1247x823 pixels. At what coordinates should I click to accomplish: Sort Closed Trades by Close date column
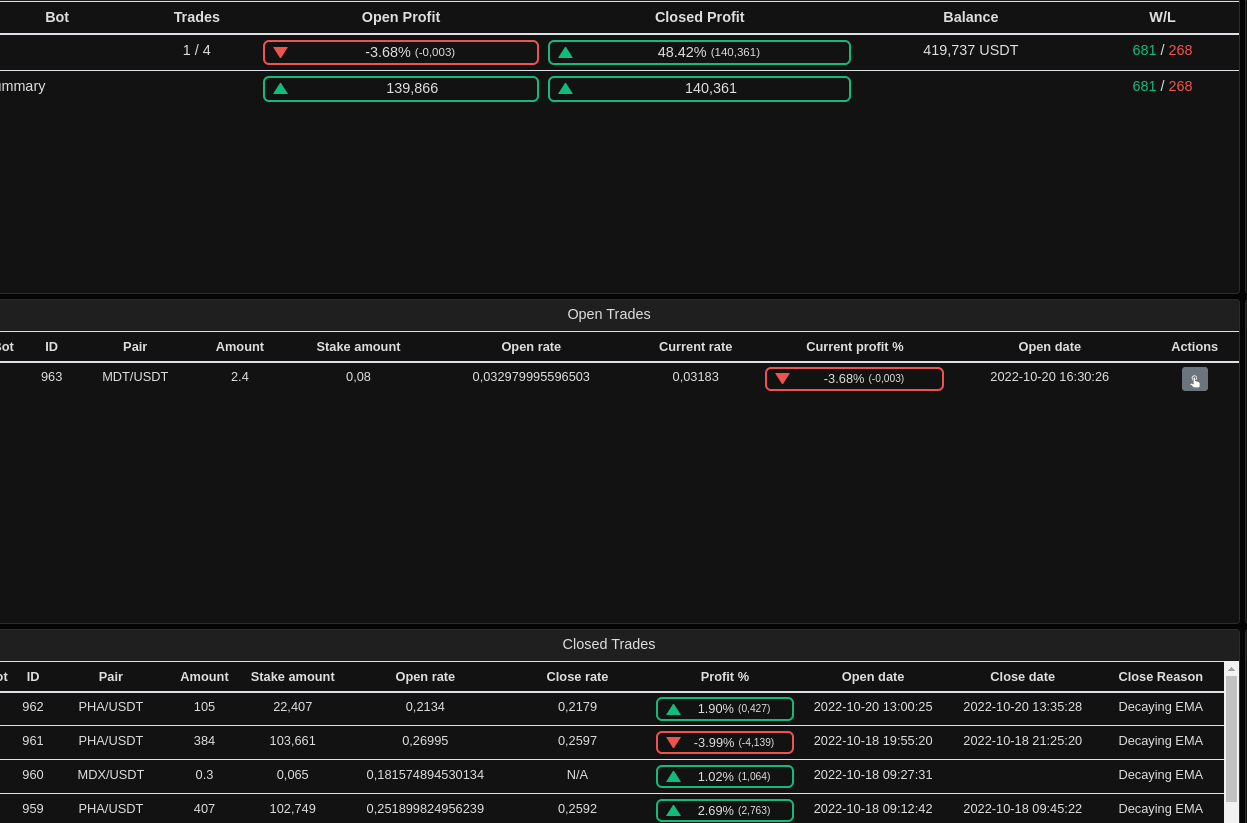(1022, 677)
